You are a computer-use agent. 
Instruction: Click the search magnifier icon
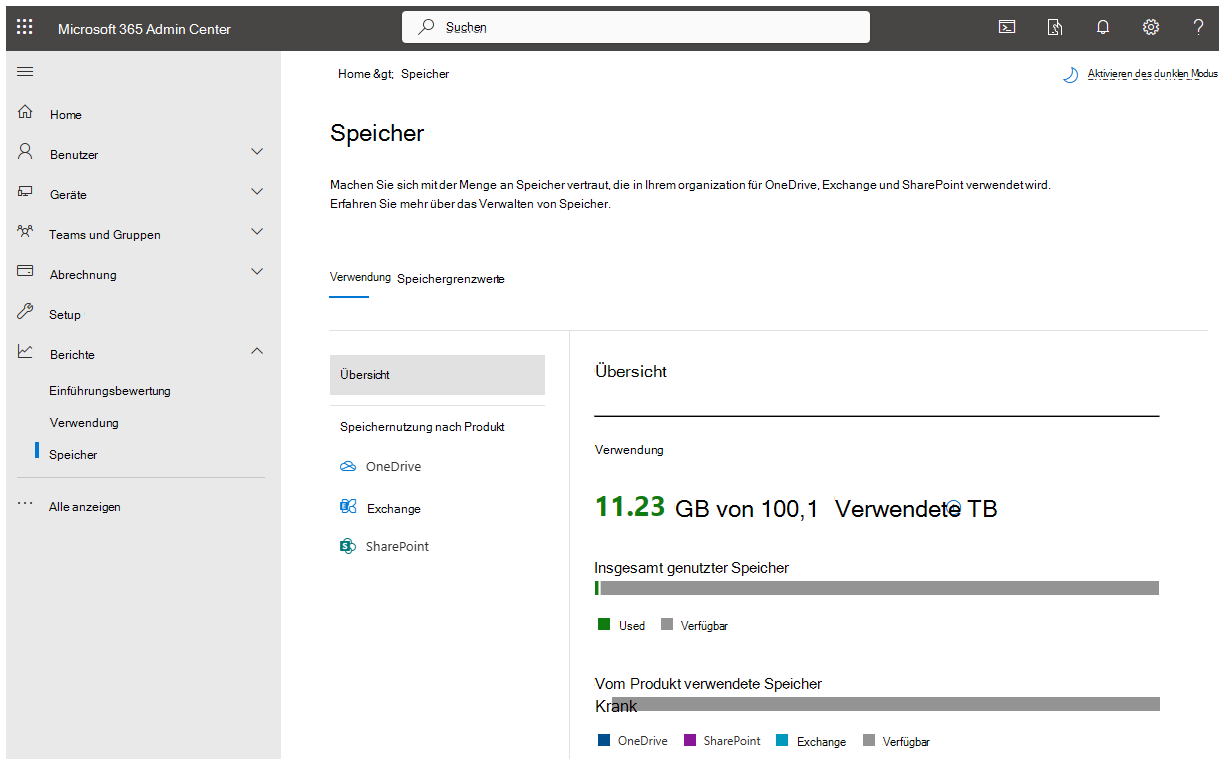pos(427,27)
